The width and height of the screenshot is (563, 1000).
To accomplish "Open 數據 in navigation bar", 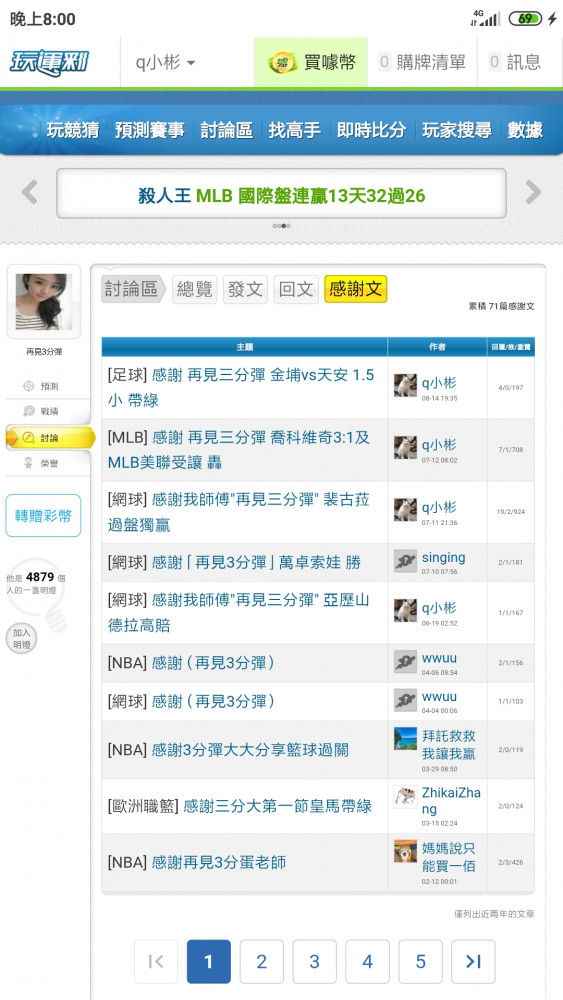I will (x=525, y=130).
